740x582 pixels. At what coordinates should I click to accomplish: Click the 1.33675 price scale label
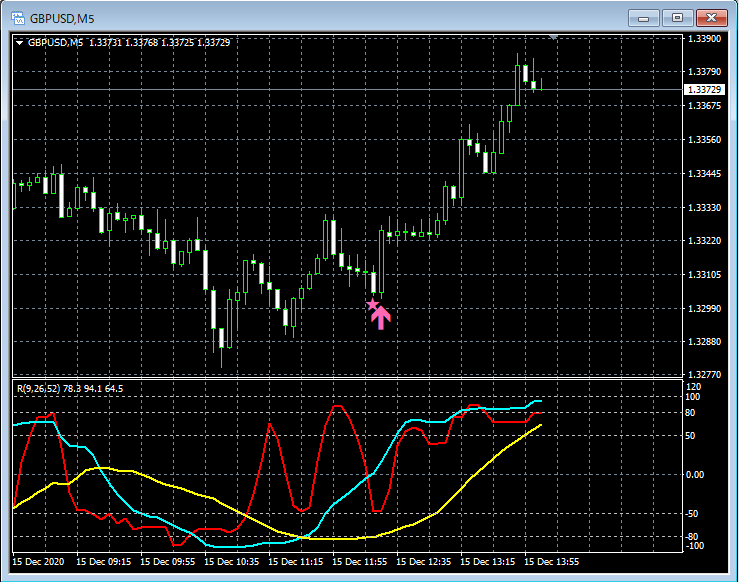(x=705, y=106)
